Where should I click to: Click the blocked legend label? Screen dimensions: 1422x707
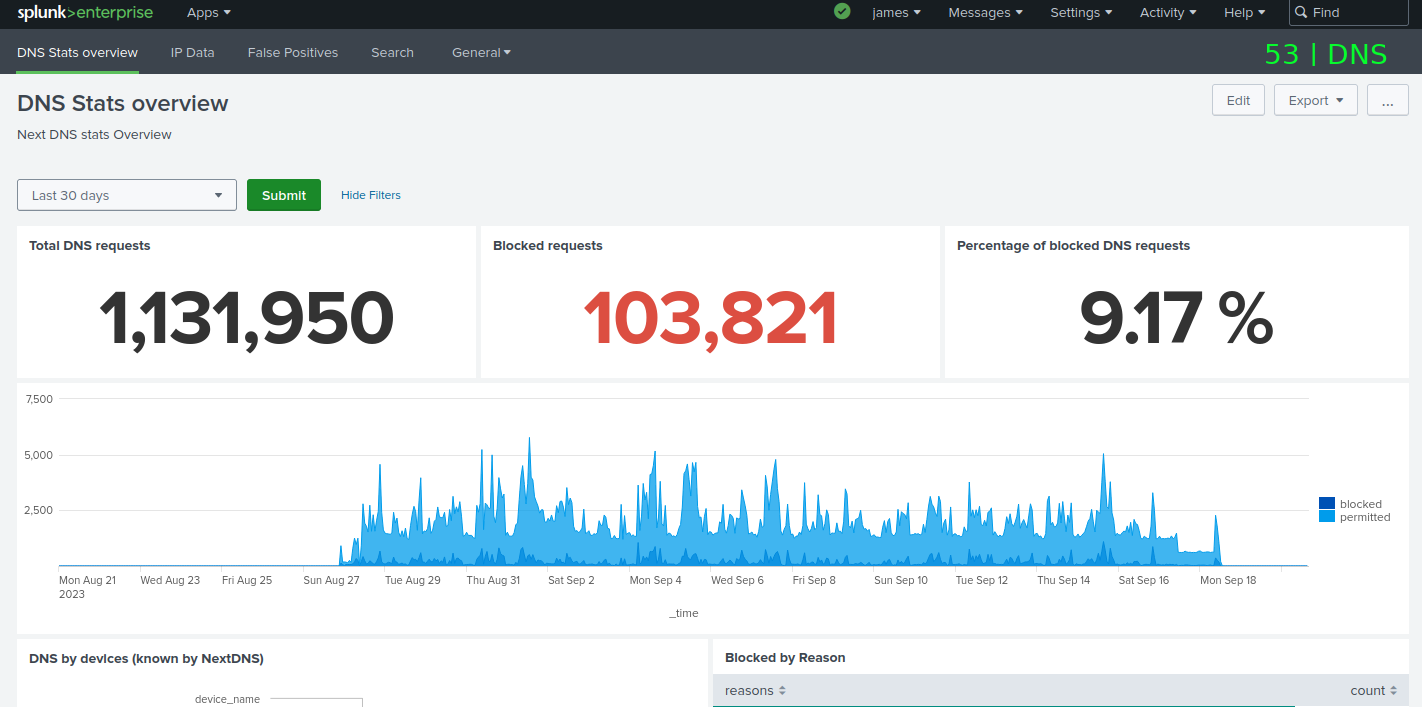1361,504
